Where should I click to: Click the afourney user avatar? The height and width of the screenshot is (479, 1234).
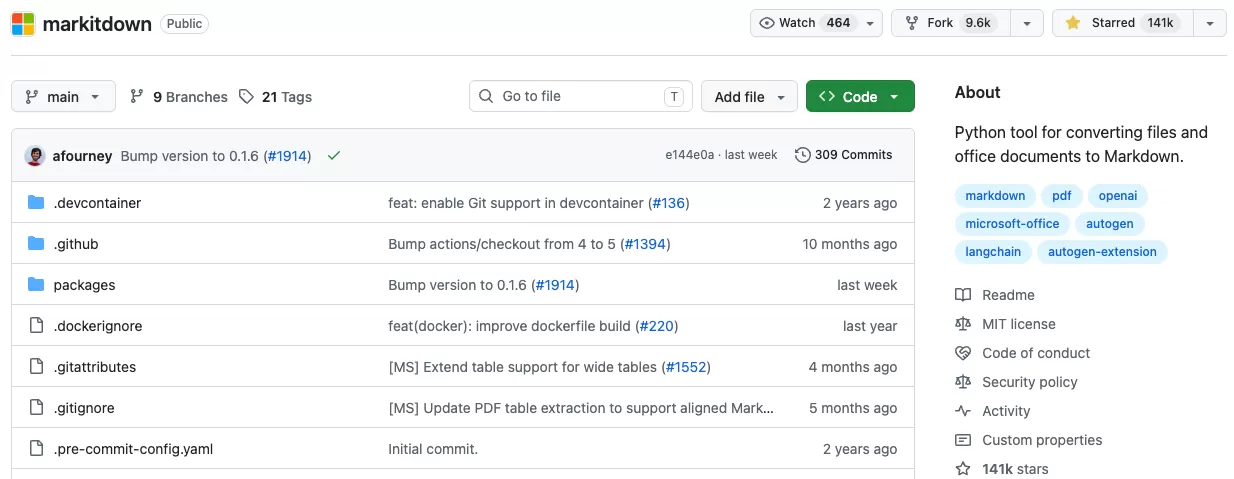[x=35, y=155]
